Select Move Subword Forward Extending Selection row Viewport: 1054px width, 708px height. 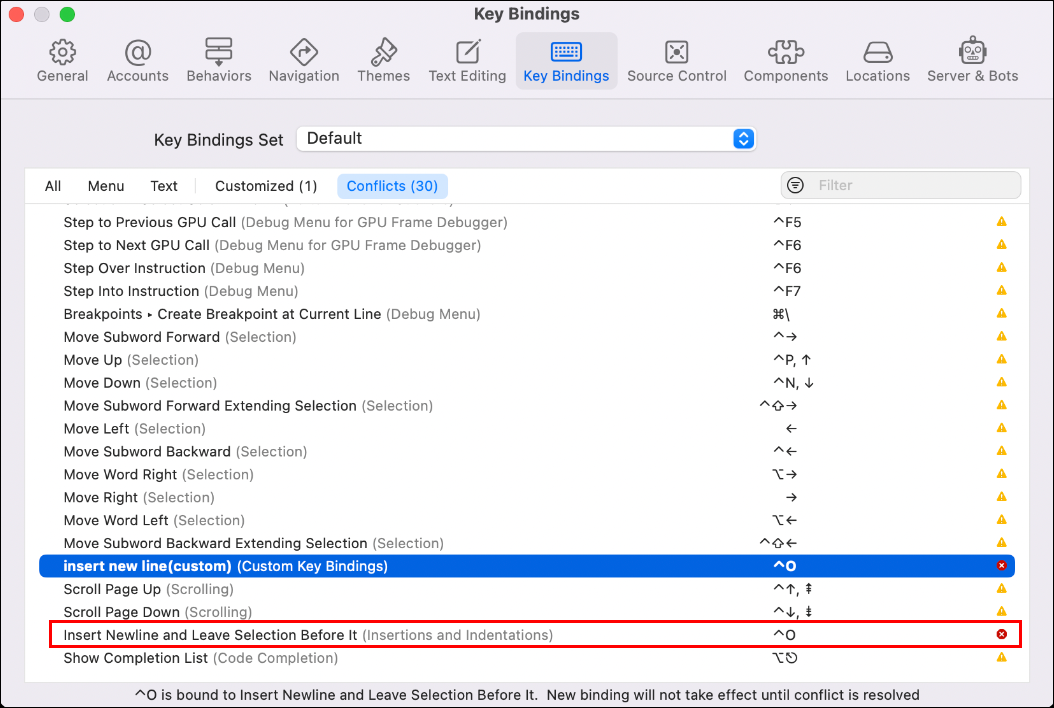[x=527, y=405]
